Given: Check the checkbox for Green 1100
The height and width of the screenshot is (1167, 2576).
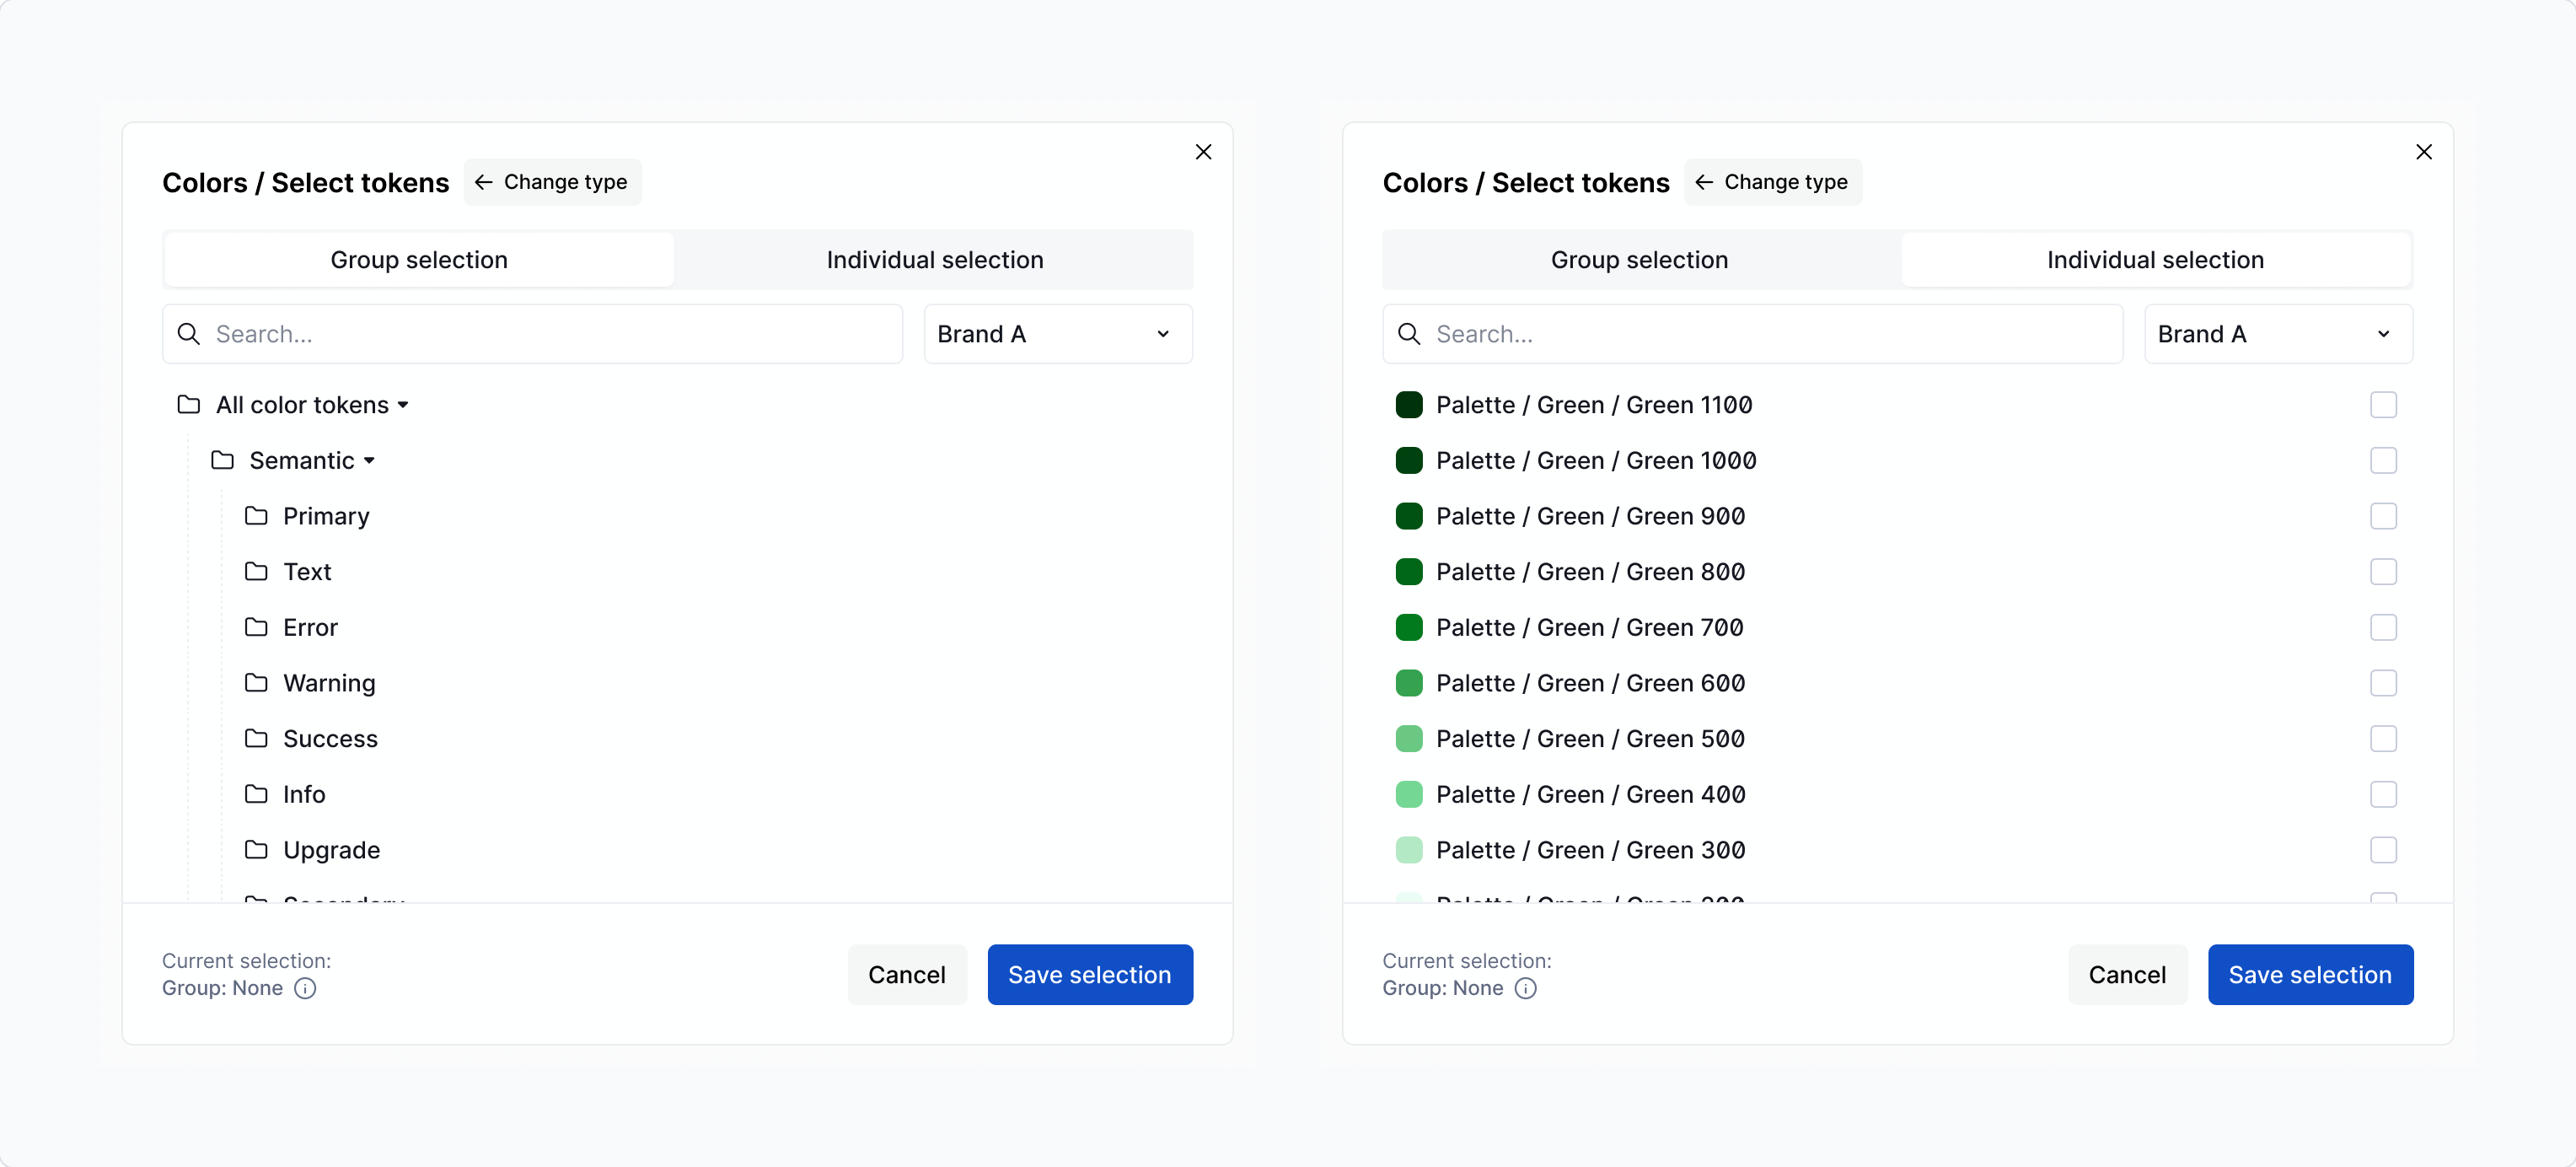Looking at the screenshot, I should [2384, 404].
